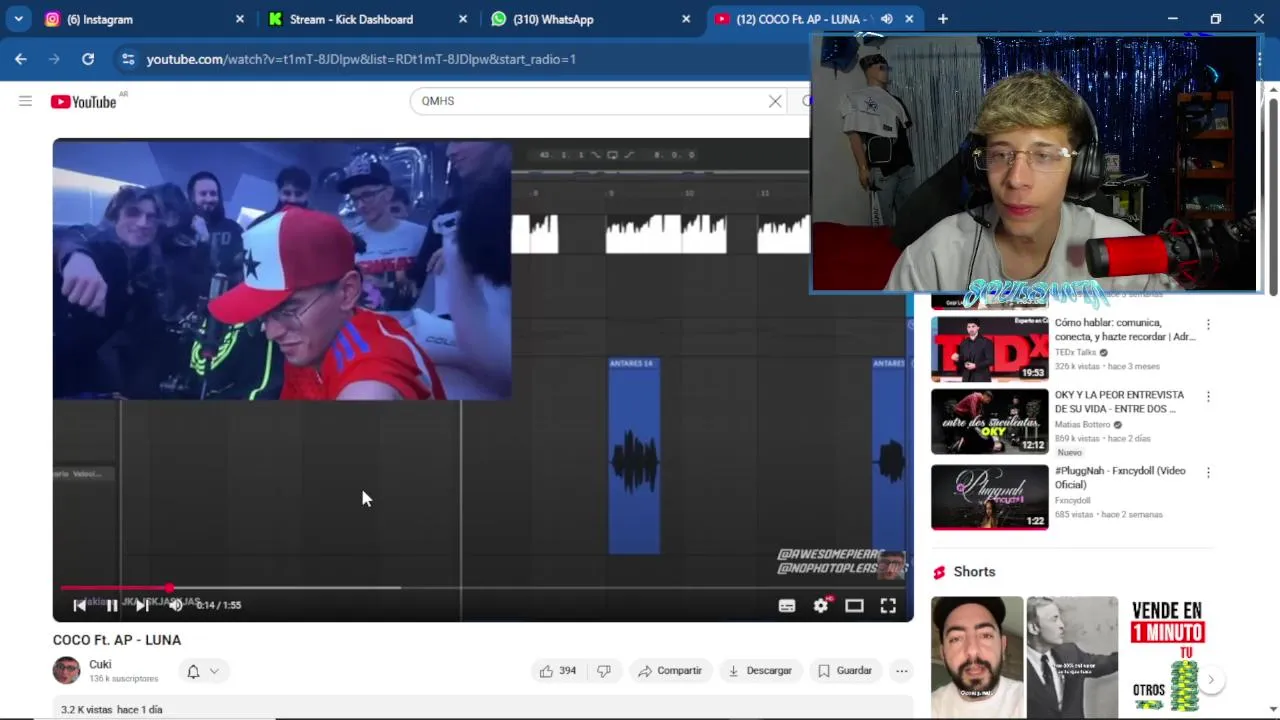Image resolution: width=1280 pixels, height=720 pixels.
Task: Open the TEDx Cómo hablar video thumbnail
Action: (990, 349)
